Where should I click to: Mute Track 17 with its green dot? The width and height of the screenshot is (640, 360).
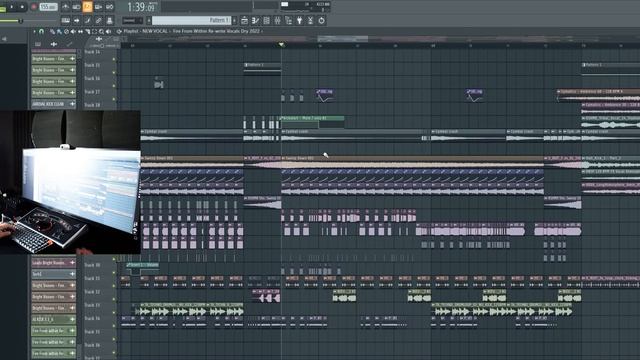(114, 99)
